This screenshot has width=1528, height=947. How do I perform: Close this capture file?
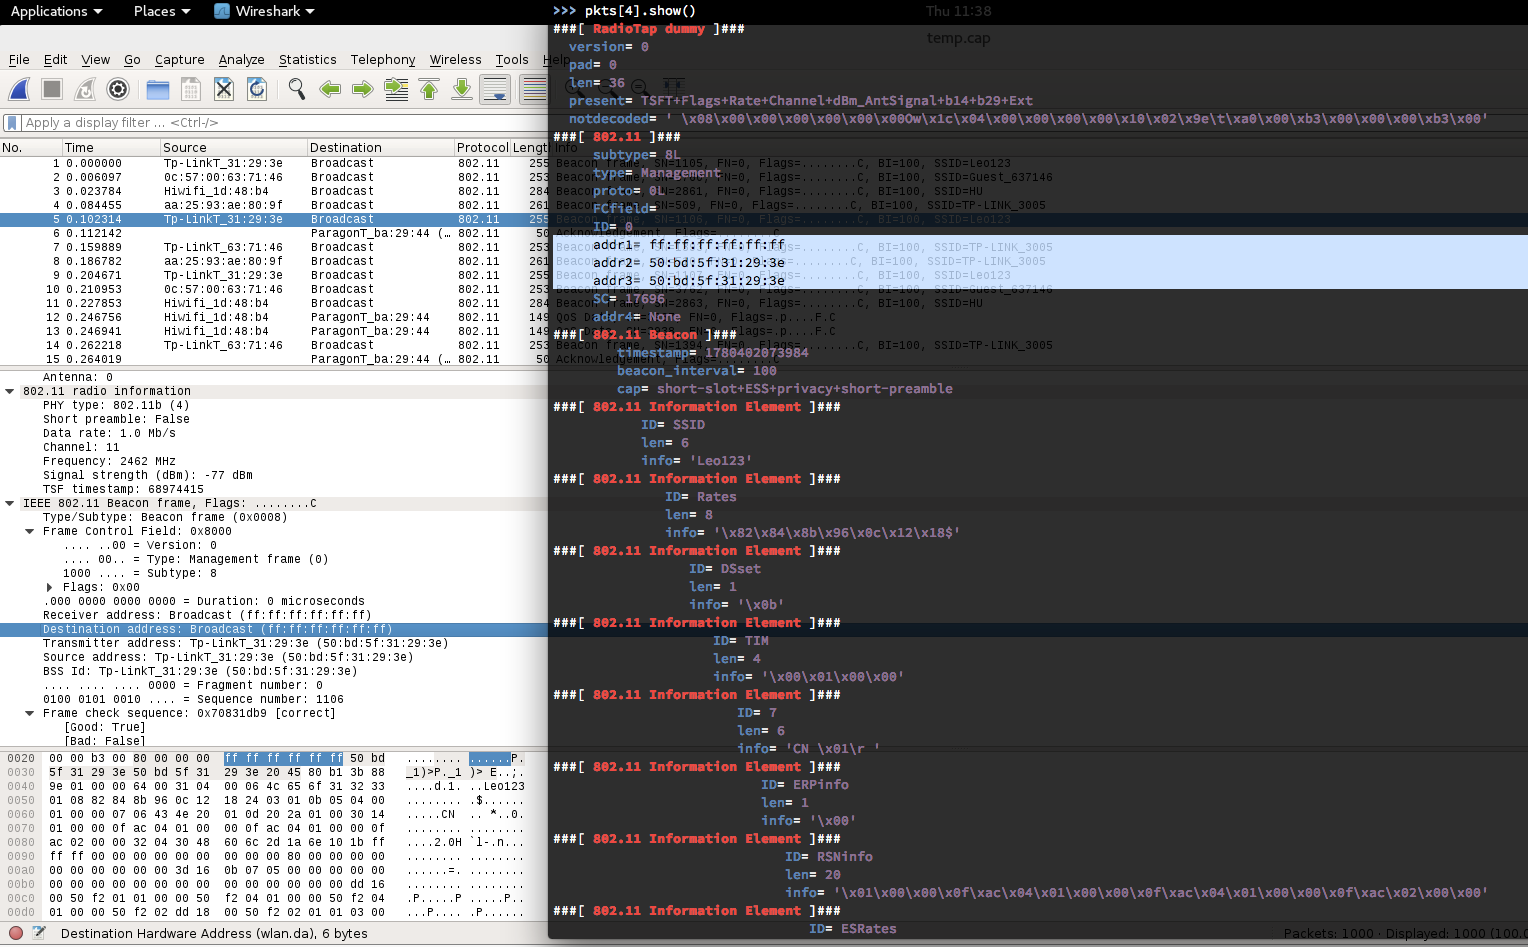pos(224,89)
